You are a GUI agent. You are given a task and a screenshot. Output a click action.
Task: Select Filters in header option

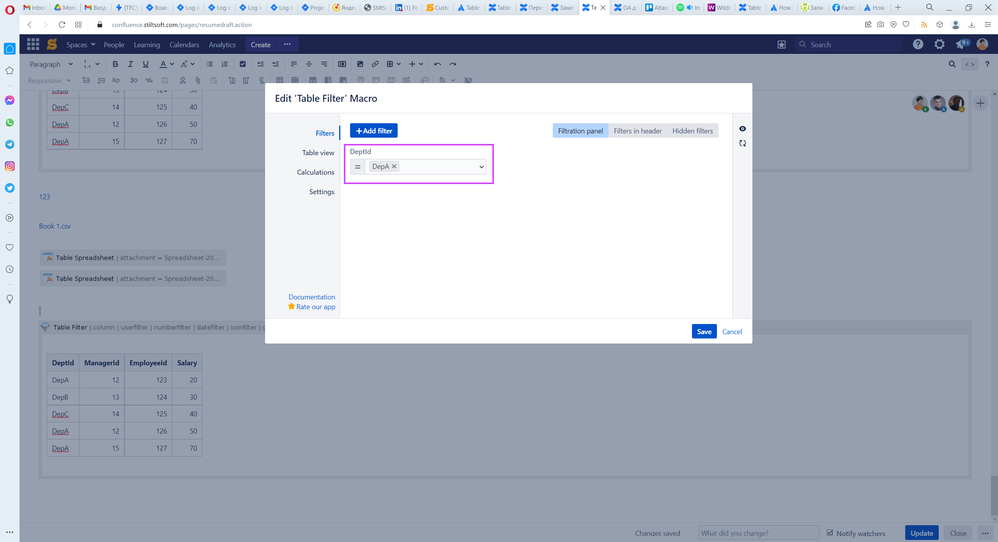click(x=637, y=130)
